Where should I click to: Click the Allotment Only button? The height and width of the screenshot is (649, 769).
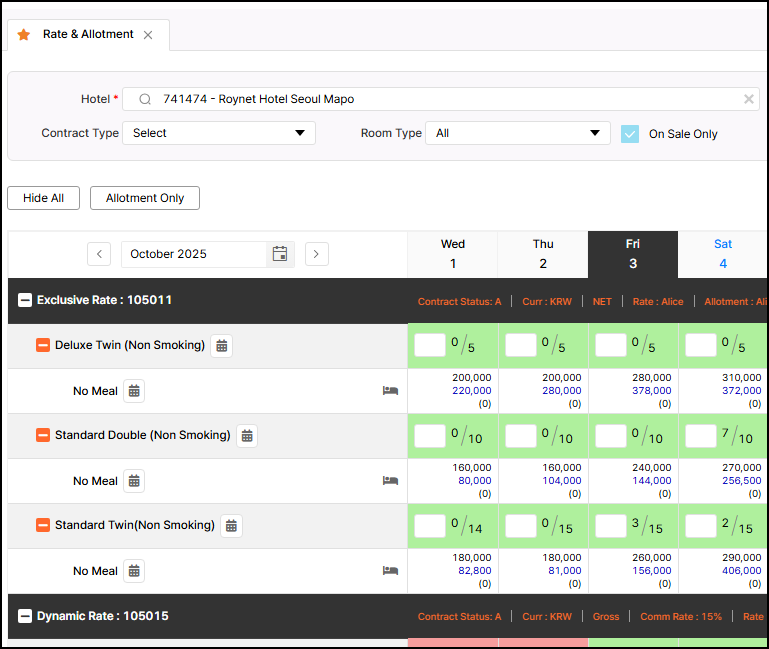[x=145, y=198]
